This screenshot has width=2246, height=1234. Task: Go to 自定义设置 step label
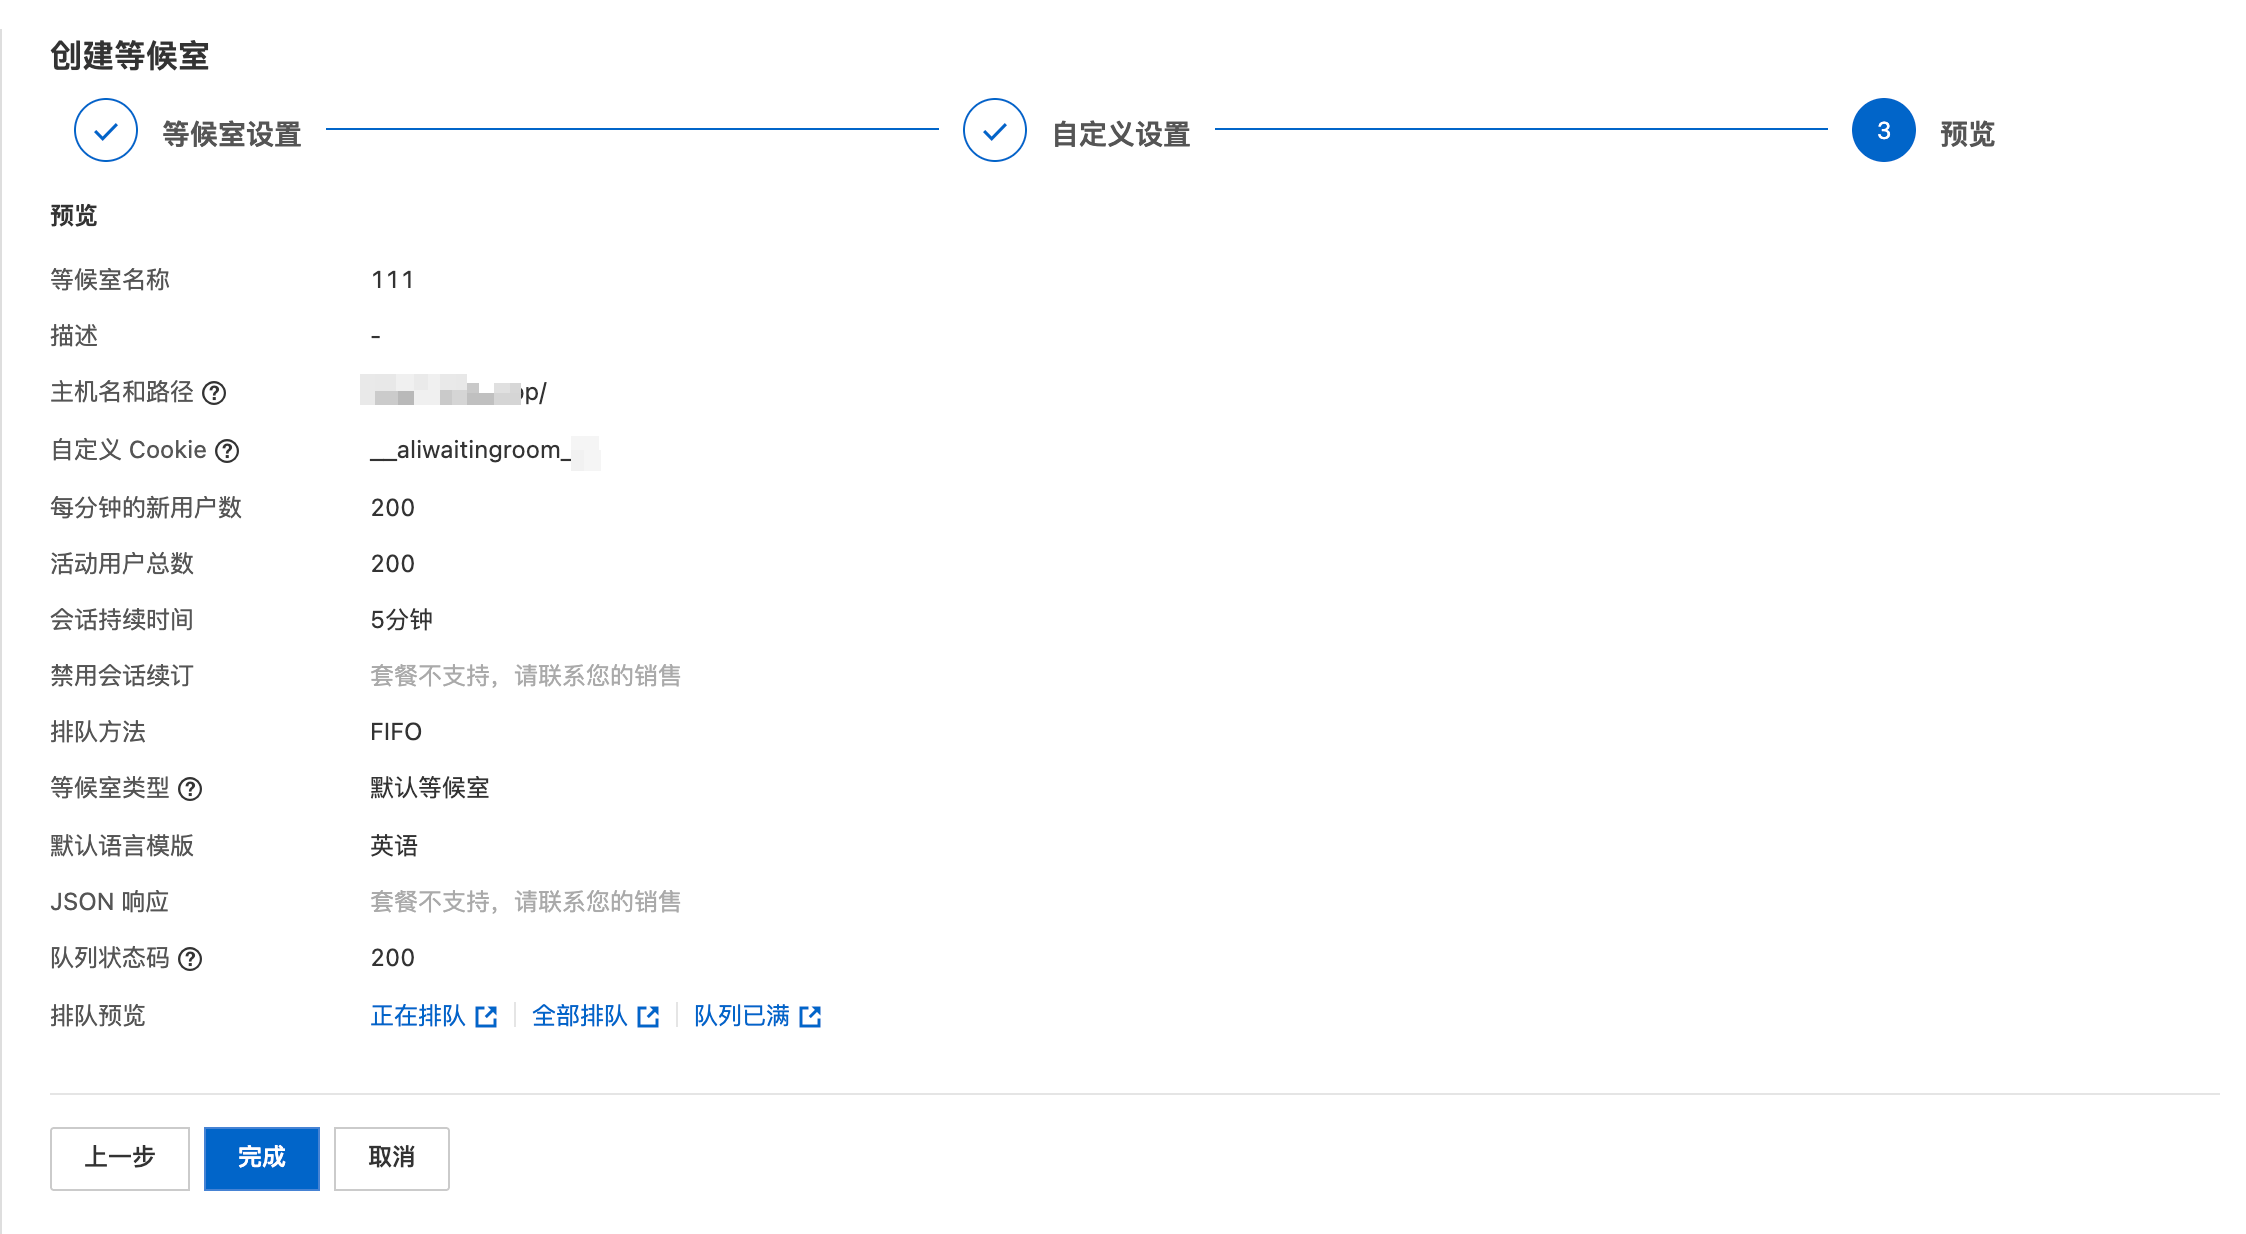[x=1121, y=134]
